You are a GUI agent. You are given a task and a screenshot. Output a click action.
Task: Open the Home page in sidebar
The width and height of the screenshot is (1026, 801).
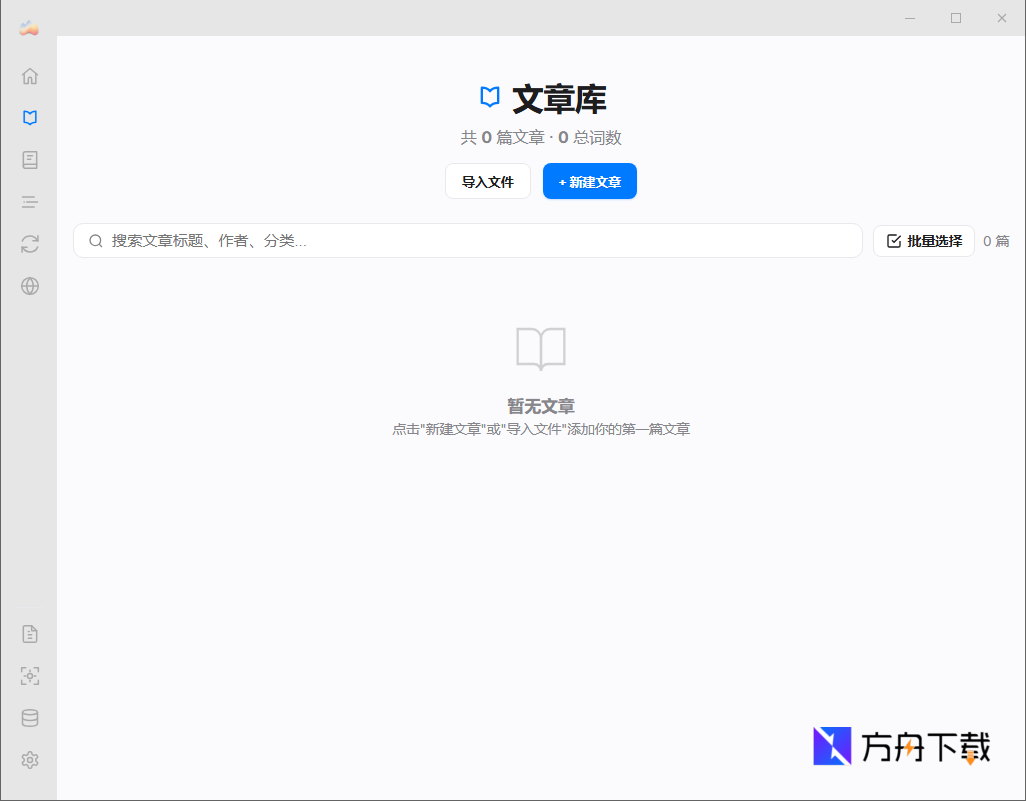click(29, 75)
